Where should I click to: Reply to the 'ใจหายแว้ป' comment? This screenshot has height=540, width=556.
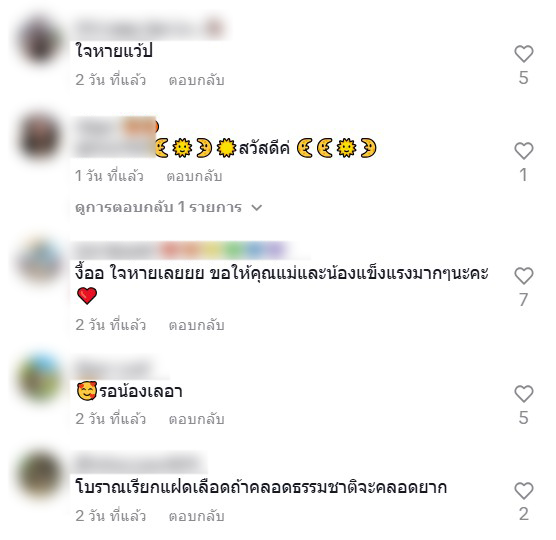(196, 80)
